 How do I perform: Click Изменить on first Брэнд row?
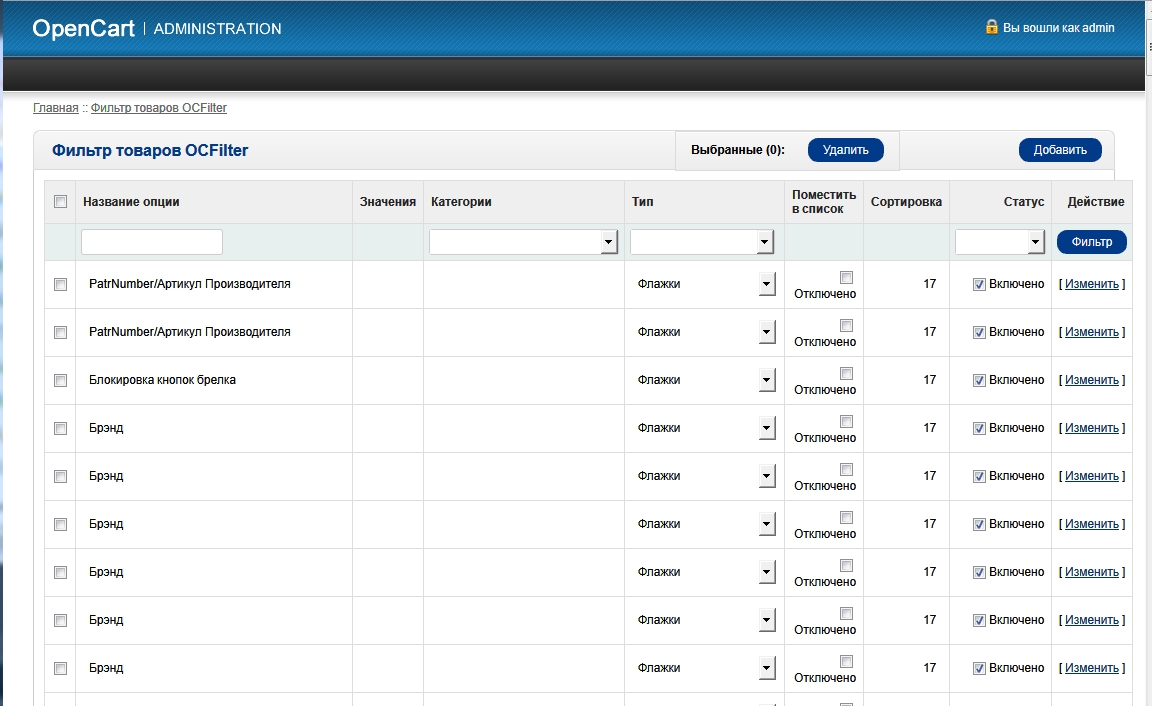tap(1092, 428)
